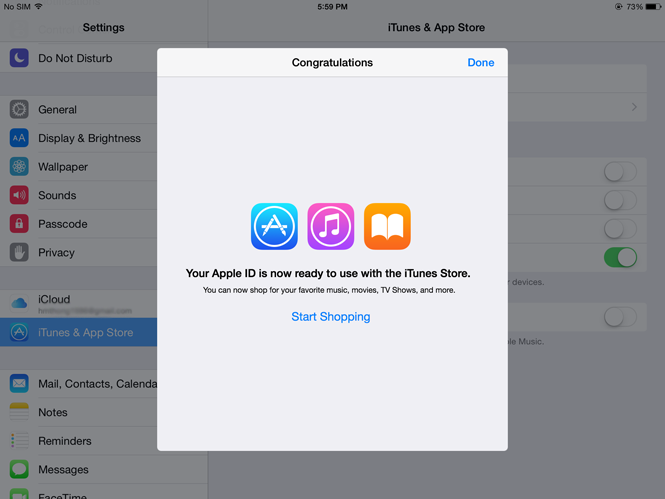665x499 pixels.
Task: Select the iTunes & App Store row label
Action: (86, 332)
